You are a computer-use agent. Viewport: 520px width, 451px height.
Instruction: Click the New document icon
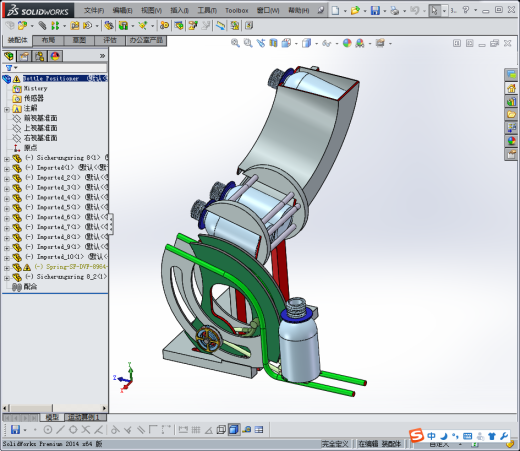click(x=335, y=10)
